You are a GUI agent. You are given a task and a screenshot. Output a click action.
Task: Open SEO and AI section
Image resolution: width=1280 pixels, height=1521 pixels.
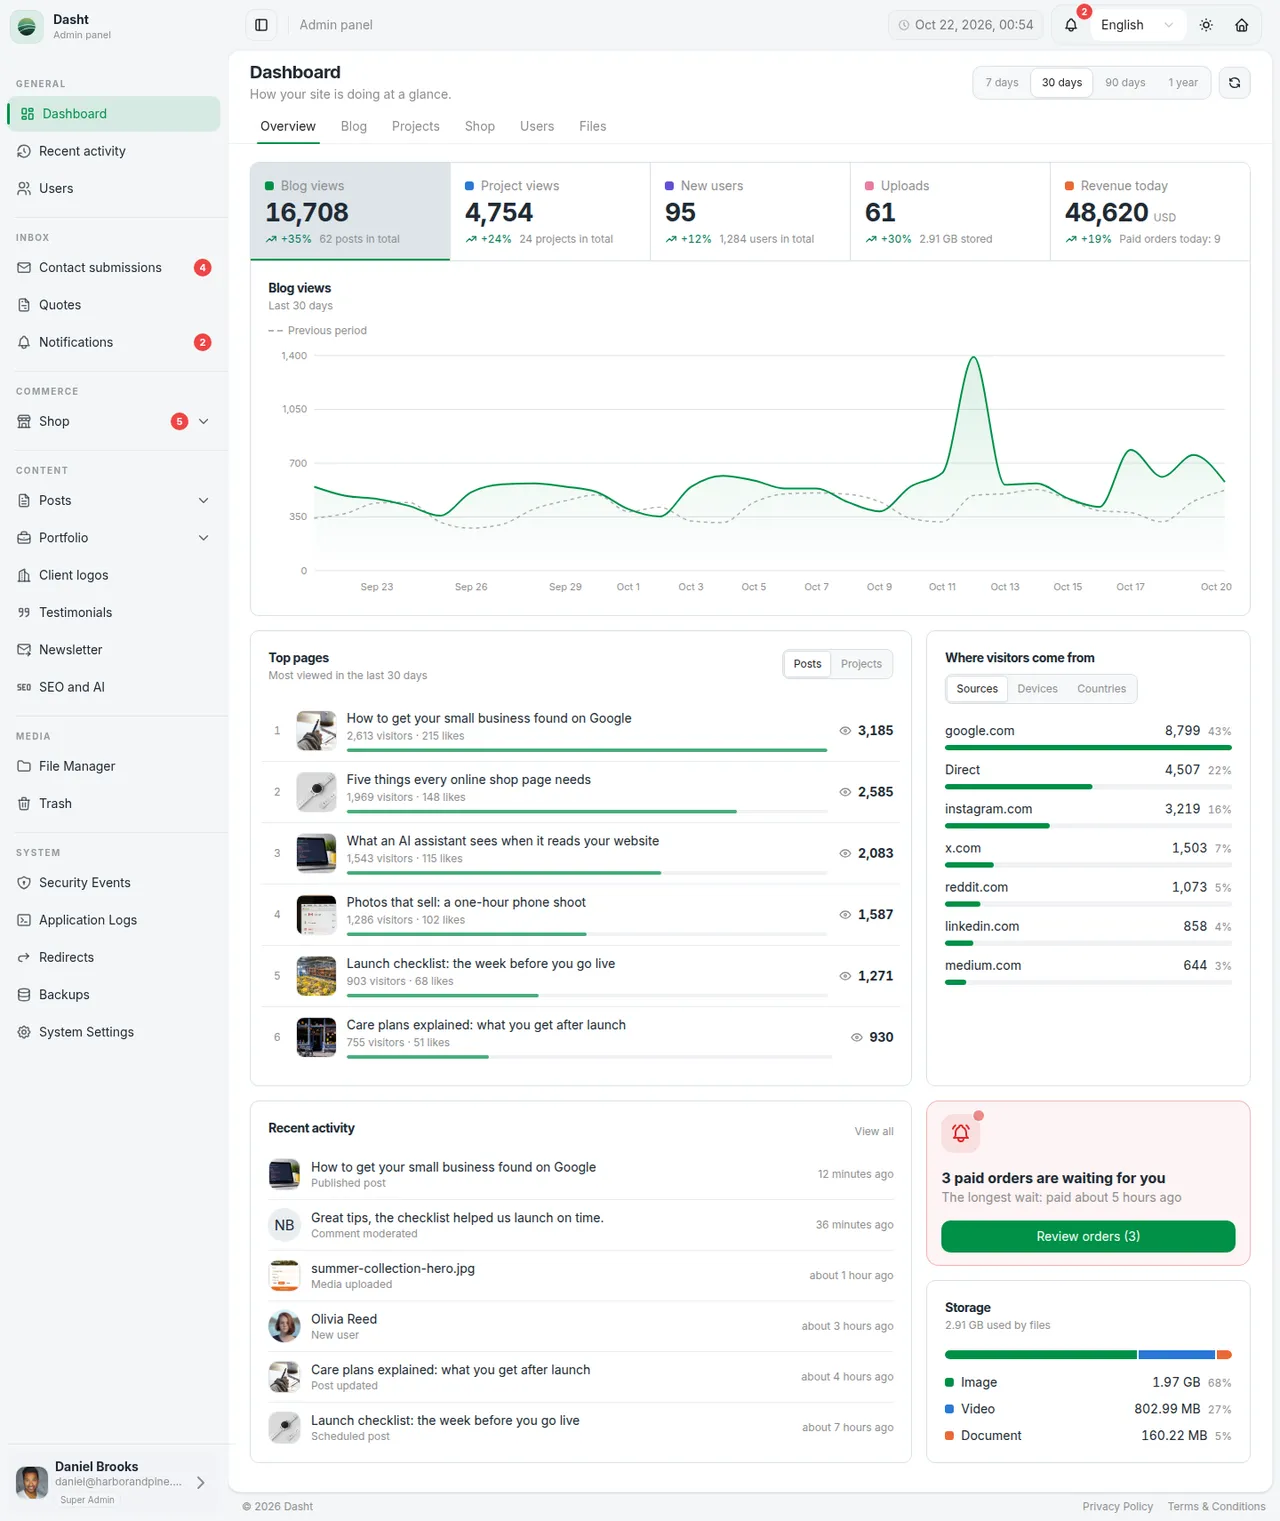(x=114, y=687)
